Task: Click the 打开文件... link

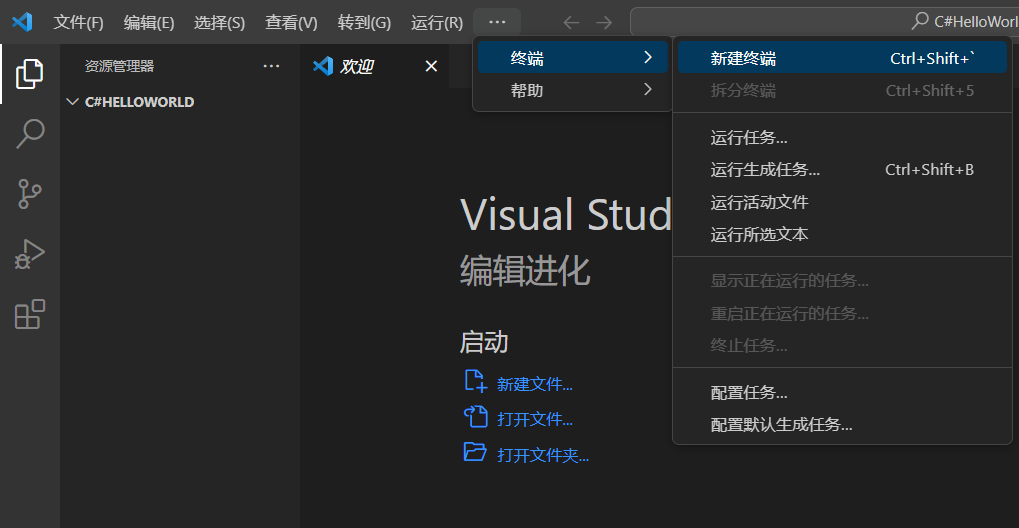Action: pyautogui.click(x=535, y=419)
